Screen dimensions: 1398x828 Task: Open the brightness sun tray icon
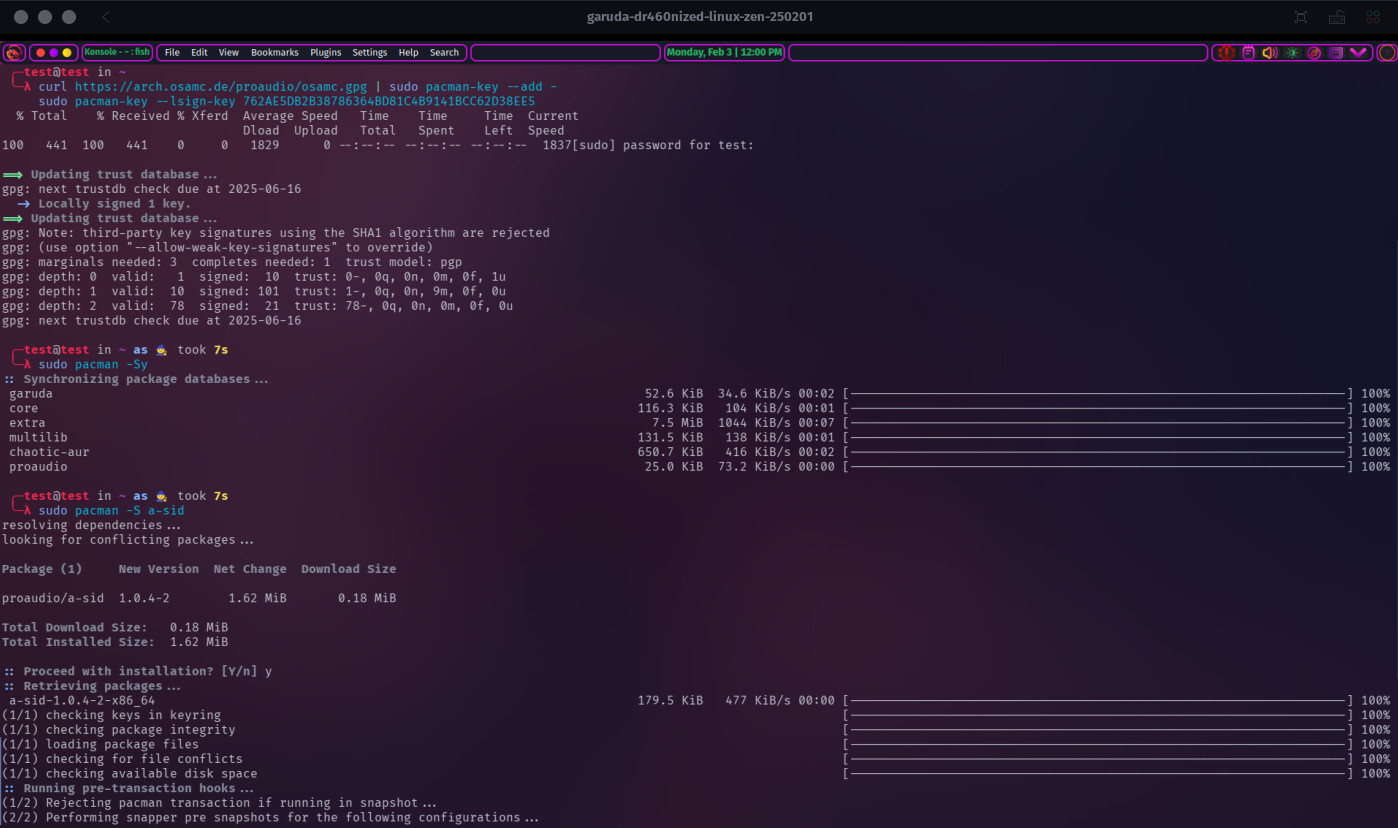1292,53
